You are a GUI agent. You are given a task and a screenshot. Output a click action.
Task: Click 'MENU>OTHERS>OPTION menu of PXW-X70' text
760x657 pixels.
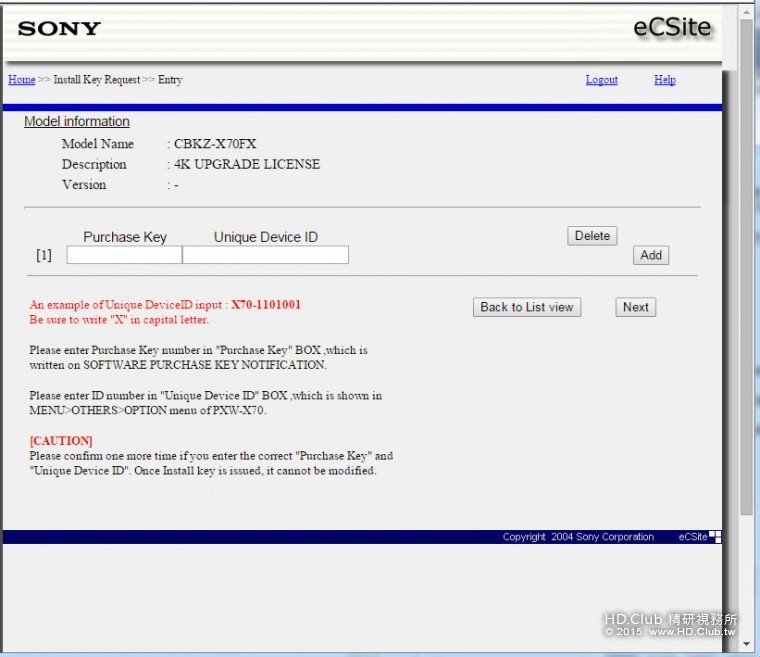pyautogui.click(x=148, y=410)
